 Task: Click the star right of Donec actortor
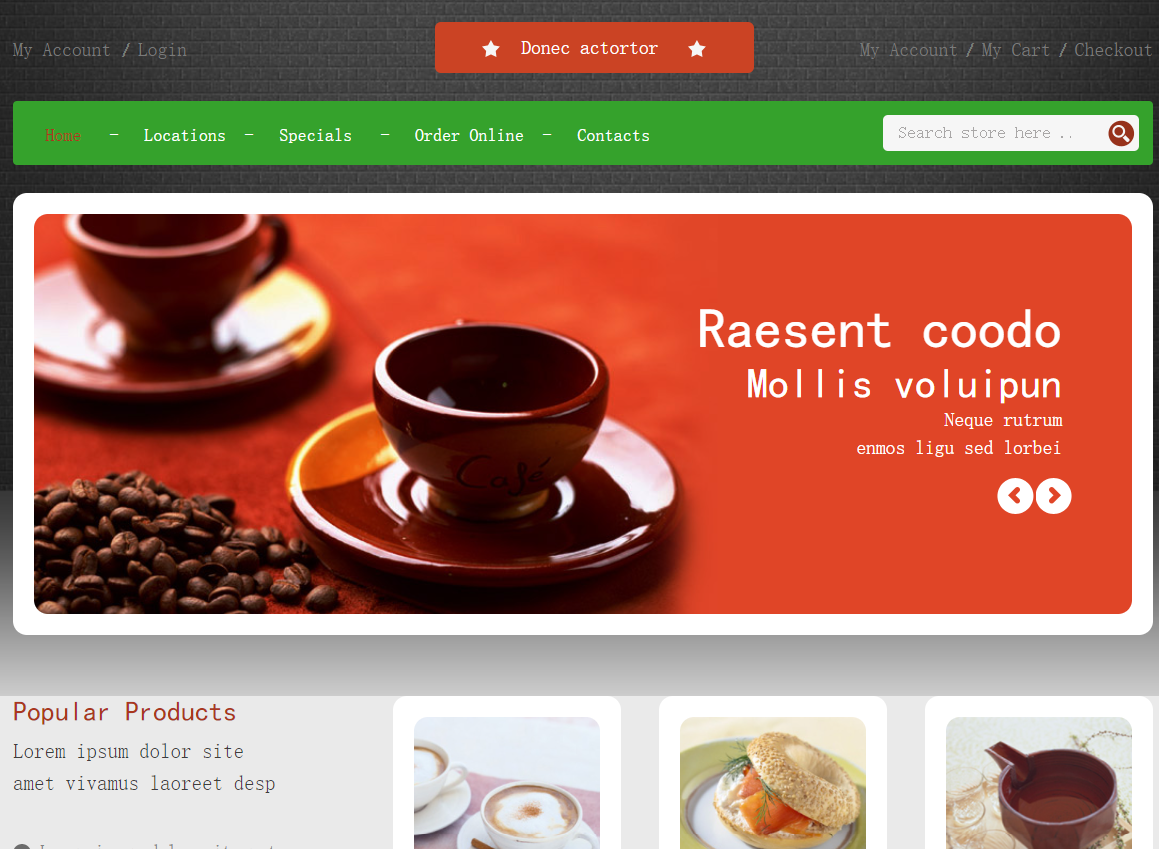tap(696, 49)
